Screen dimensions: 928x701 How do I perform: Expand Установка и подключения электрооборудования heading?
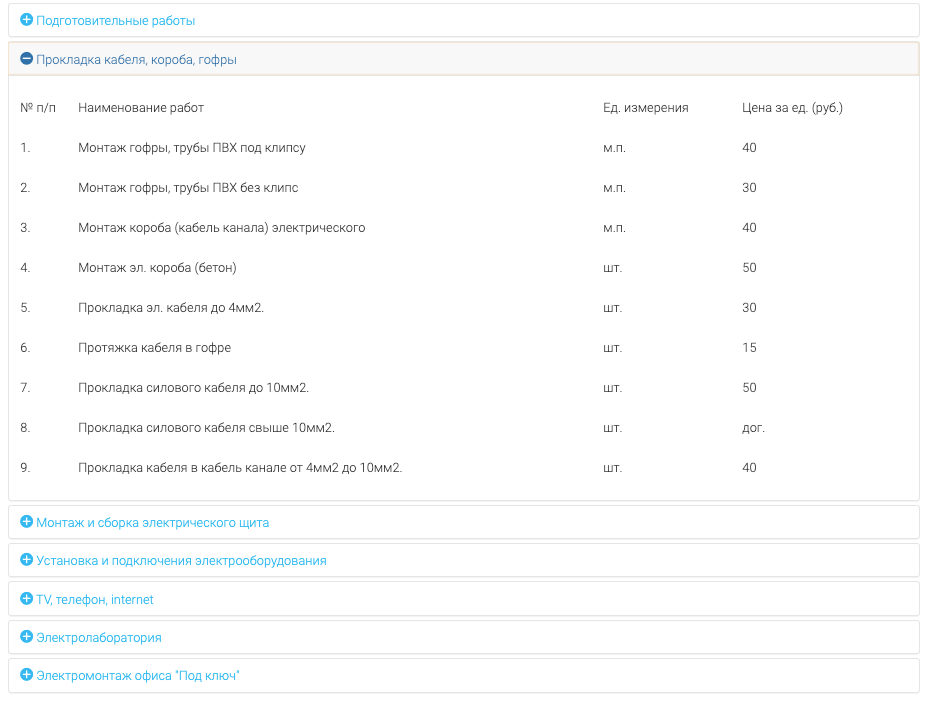pos(181,561)
